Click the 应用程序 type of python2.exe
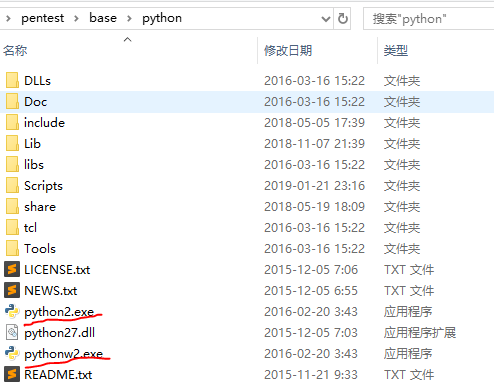The width and height of the screenshot is (494, 385). click(408, 312)
